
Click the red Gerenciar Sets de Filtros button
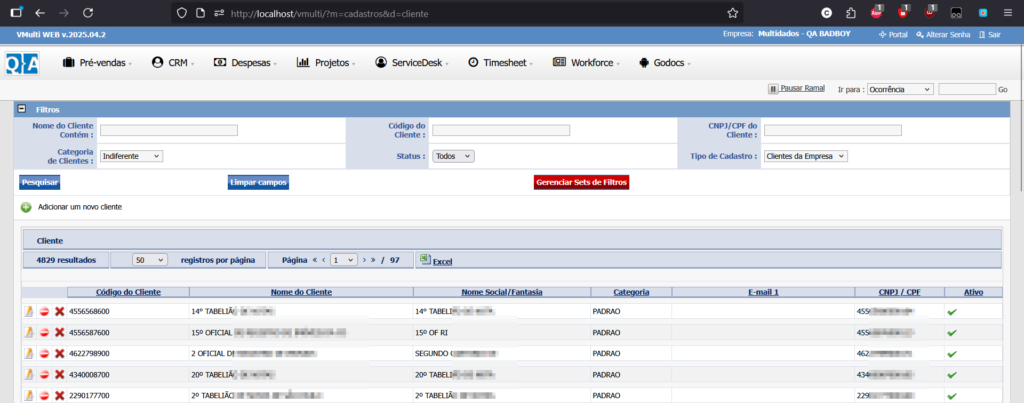coord(582,182)
